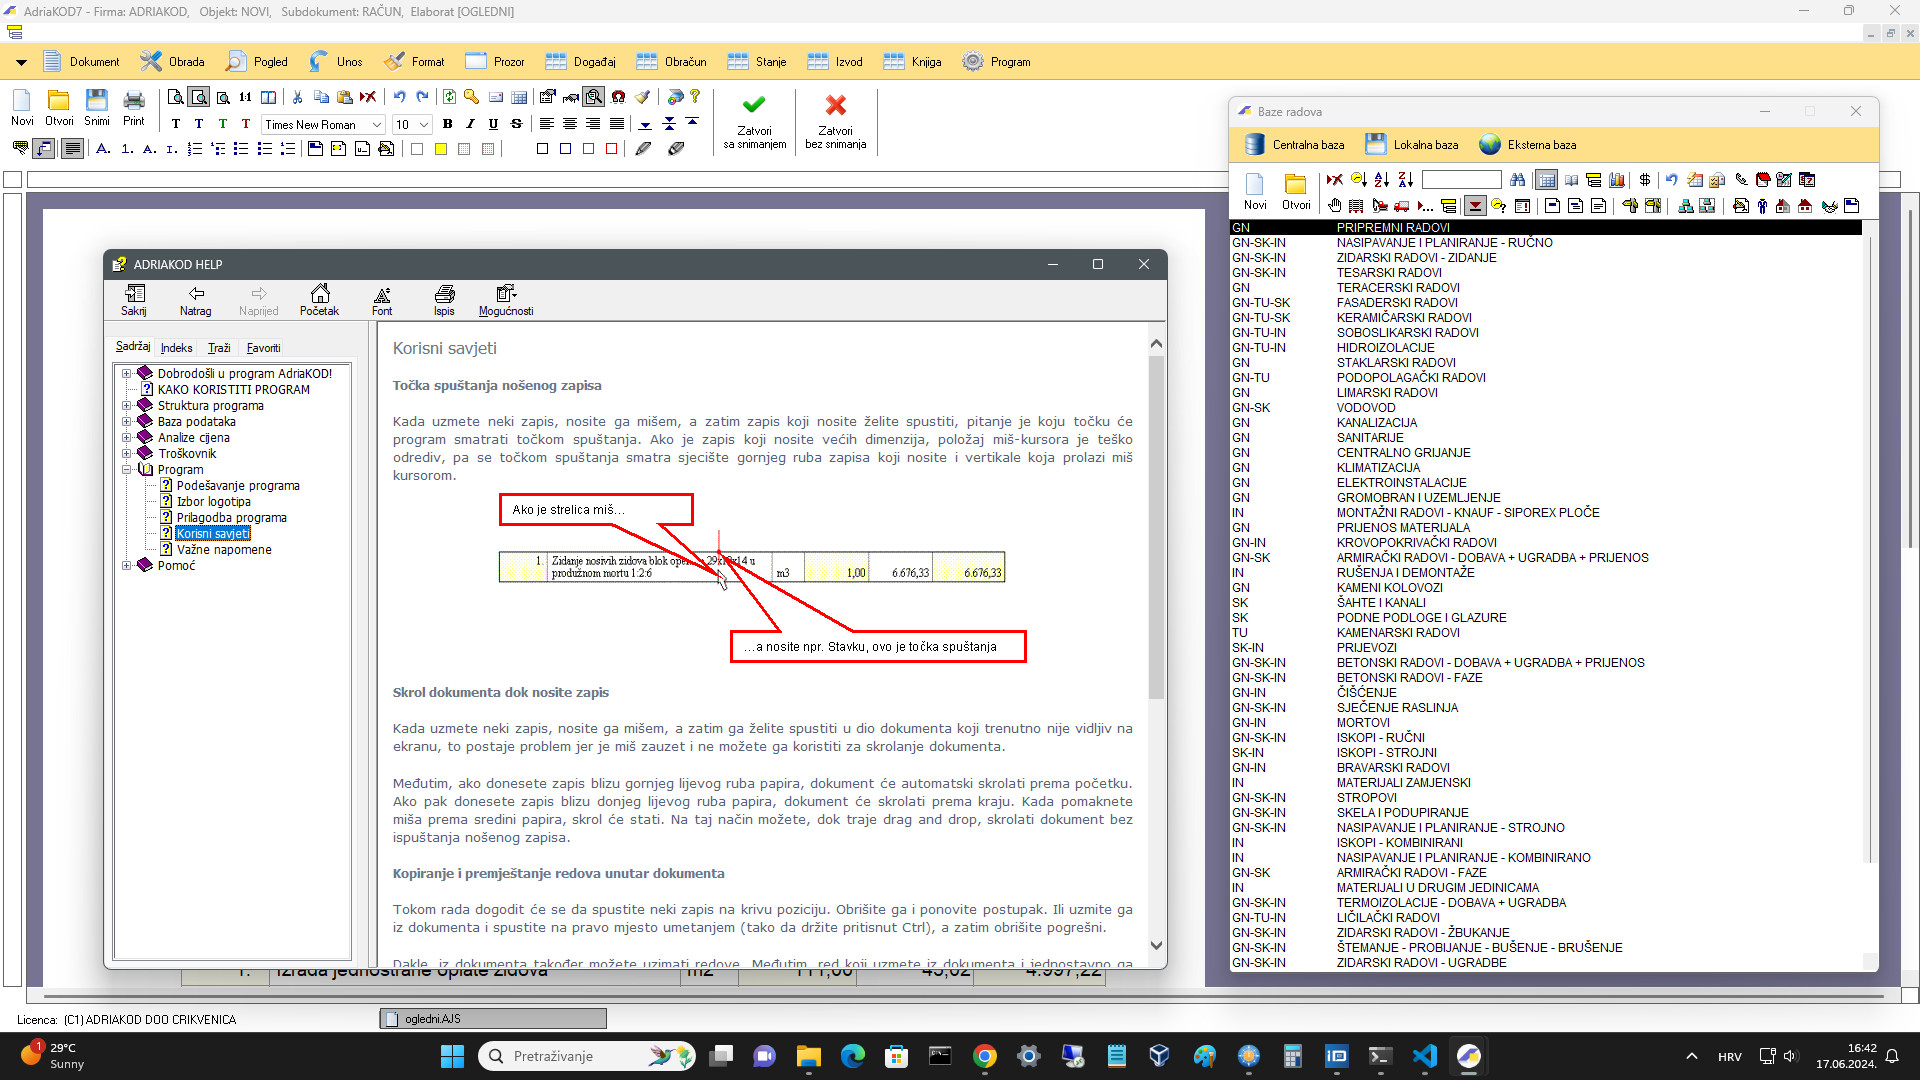
Task: Click Početak home button in Help
Action: (x=320, y=299)
